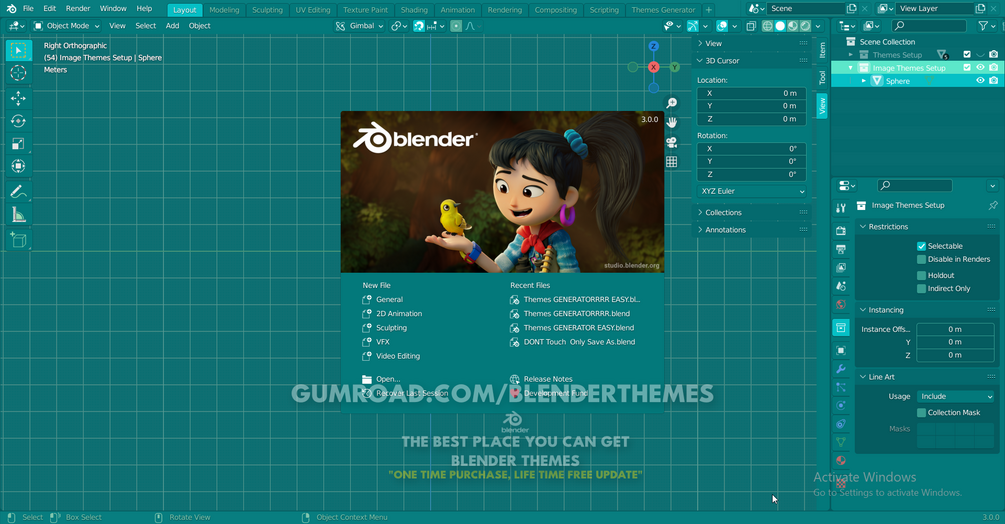Select the Move tool
Viewport: 1005px width, 524px height.
point(19,98)
